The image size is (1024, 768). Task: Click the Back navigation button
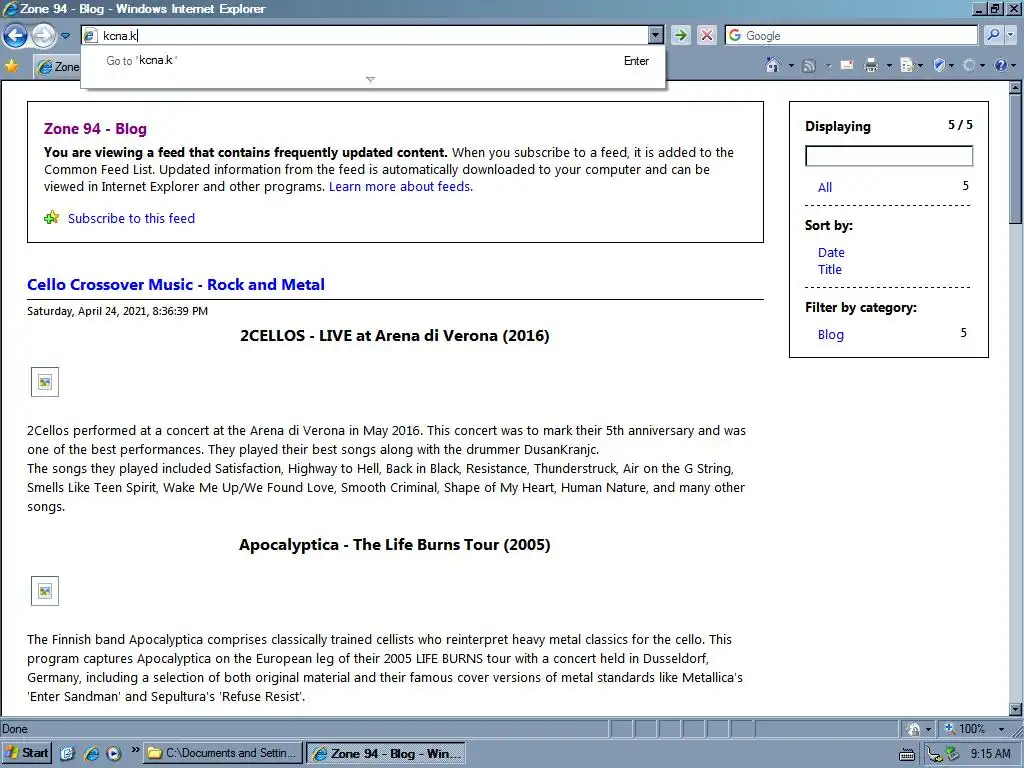point(15,35)
